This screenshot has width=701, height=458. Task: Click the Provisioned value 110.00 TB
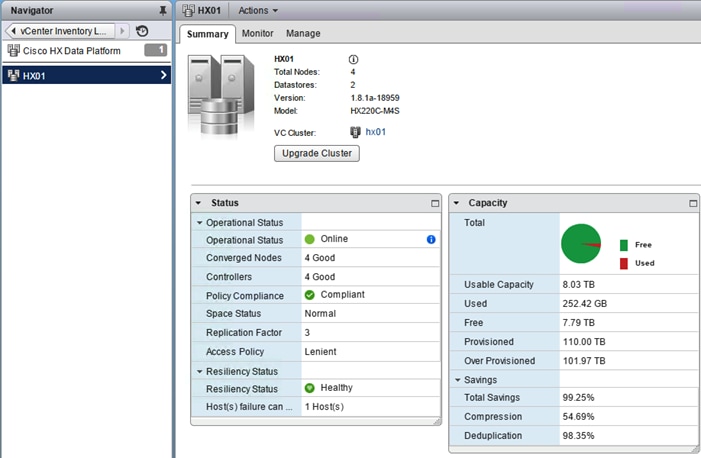(x=584, y=342)
